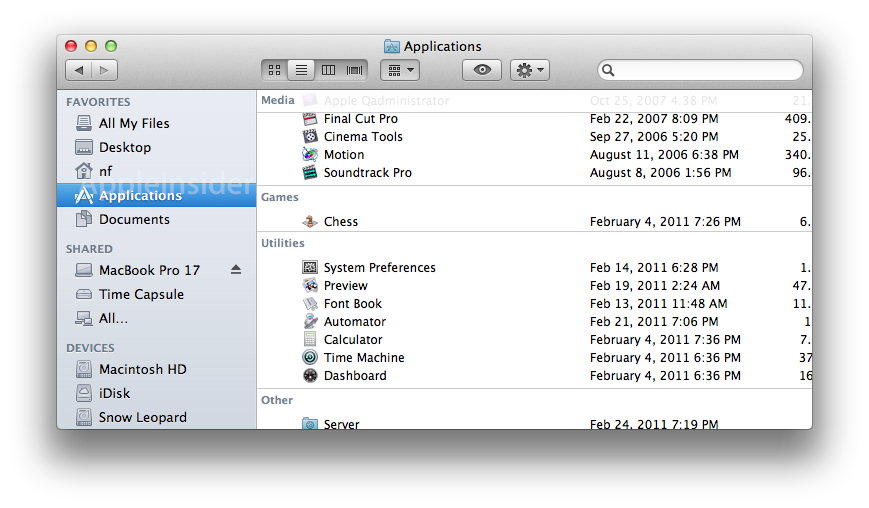Screen dimensions: 869x508
Task: Go forward with the right arrow button
Action: click(x=104, y=70)
